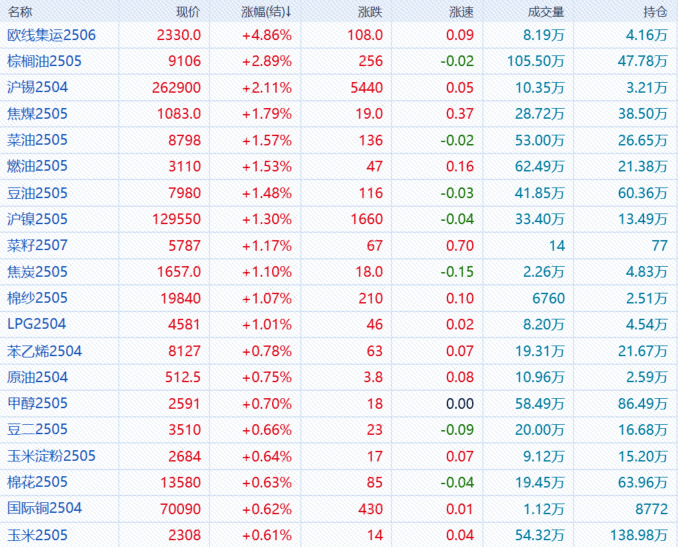Screen dimensions: 678x547
Task: Open the 沪锡2504 contract
Action: [38, 87]
